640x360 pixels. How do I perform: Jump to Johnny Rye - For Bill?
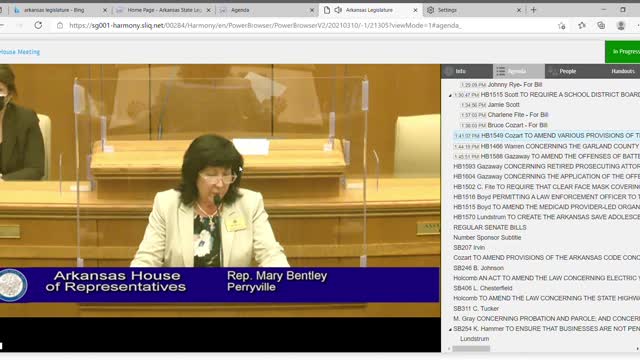[x=514, y=84]
